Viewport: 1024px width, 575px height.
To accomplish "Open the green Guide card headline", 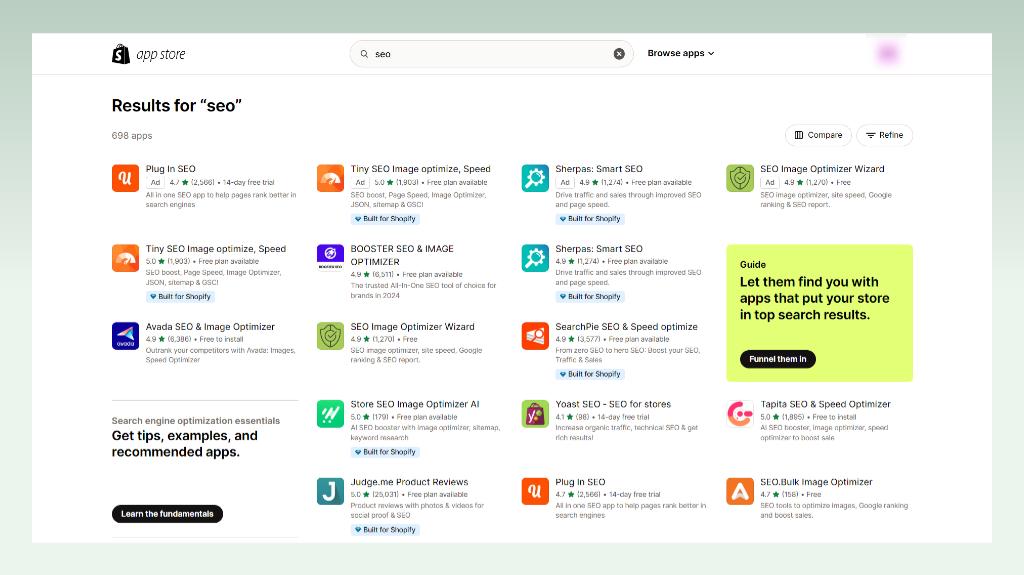I will point(814,299).
